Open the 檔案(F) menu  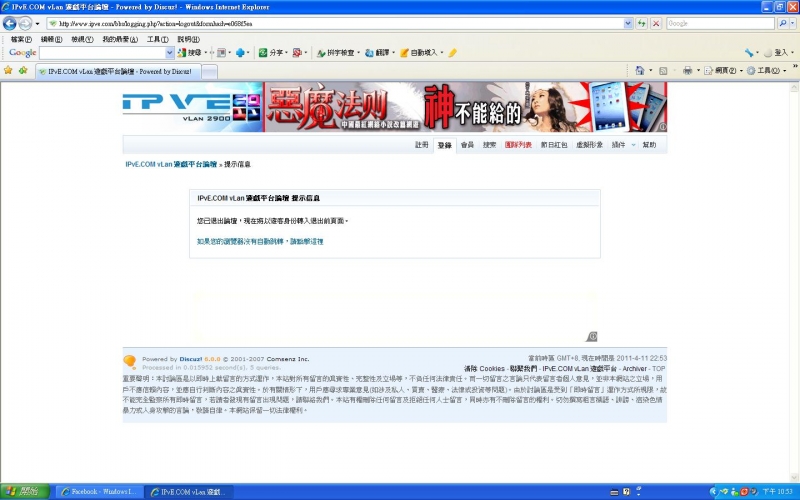tap(21, 39)
